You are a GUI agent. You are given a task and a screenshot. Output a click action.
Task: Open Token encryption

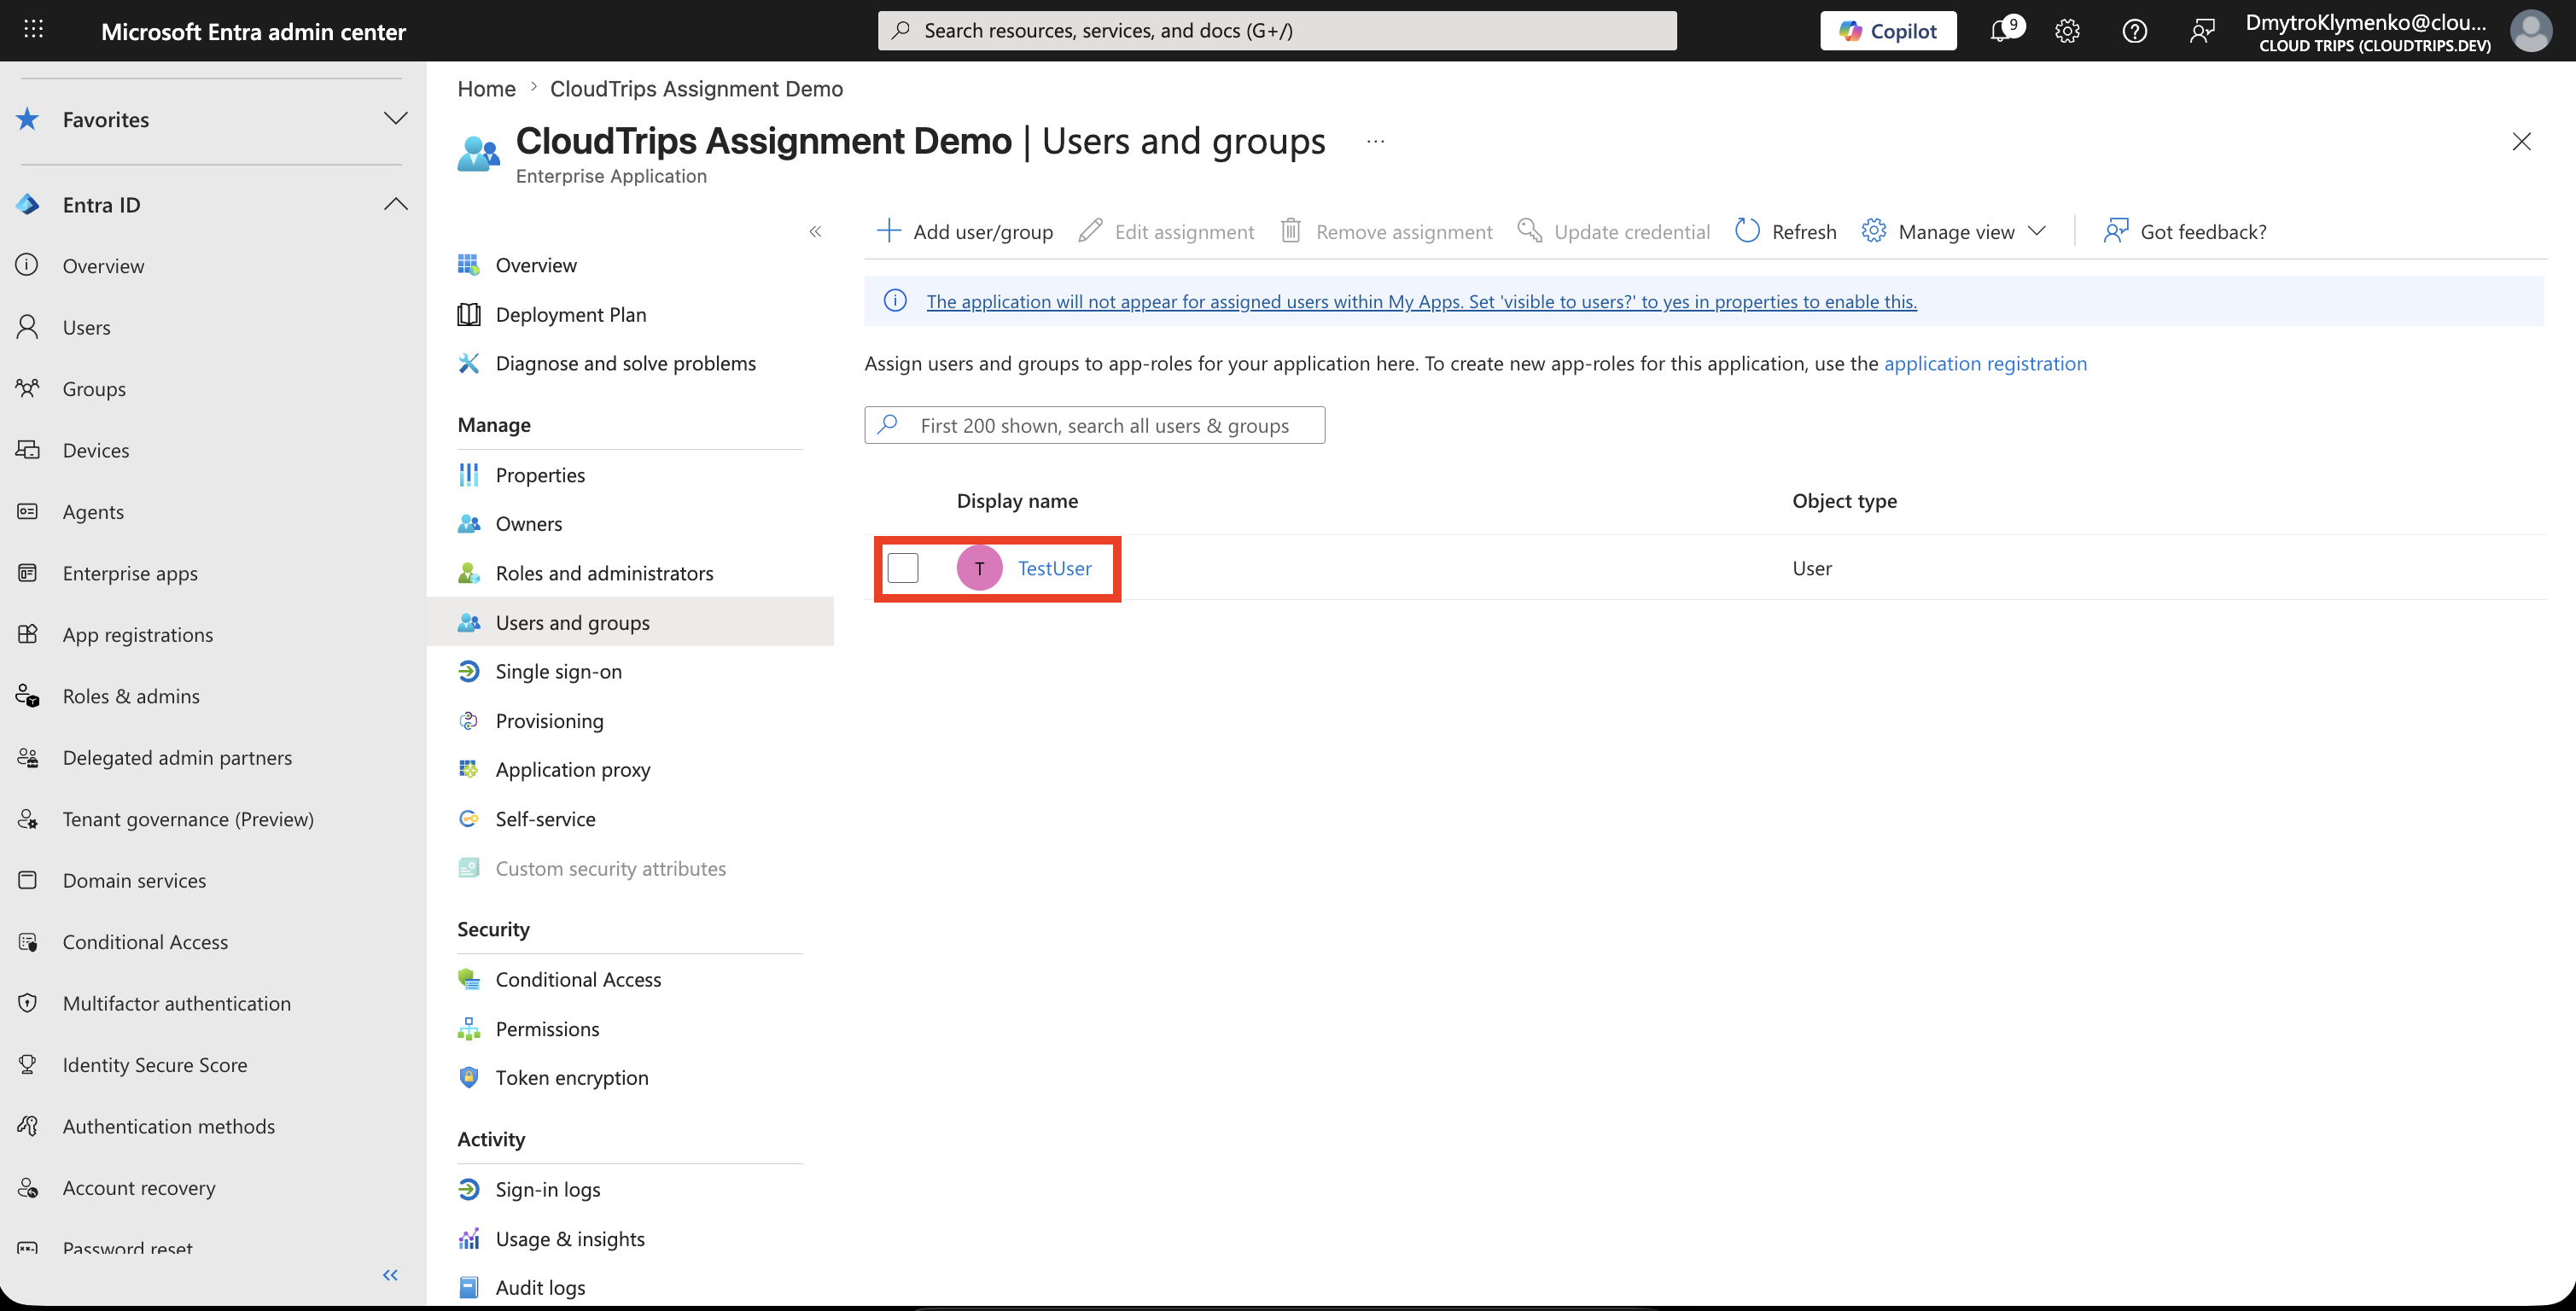(571, 1077)
